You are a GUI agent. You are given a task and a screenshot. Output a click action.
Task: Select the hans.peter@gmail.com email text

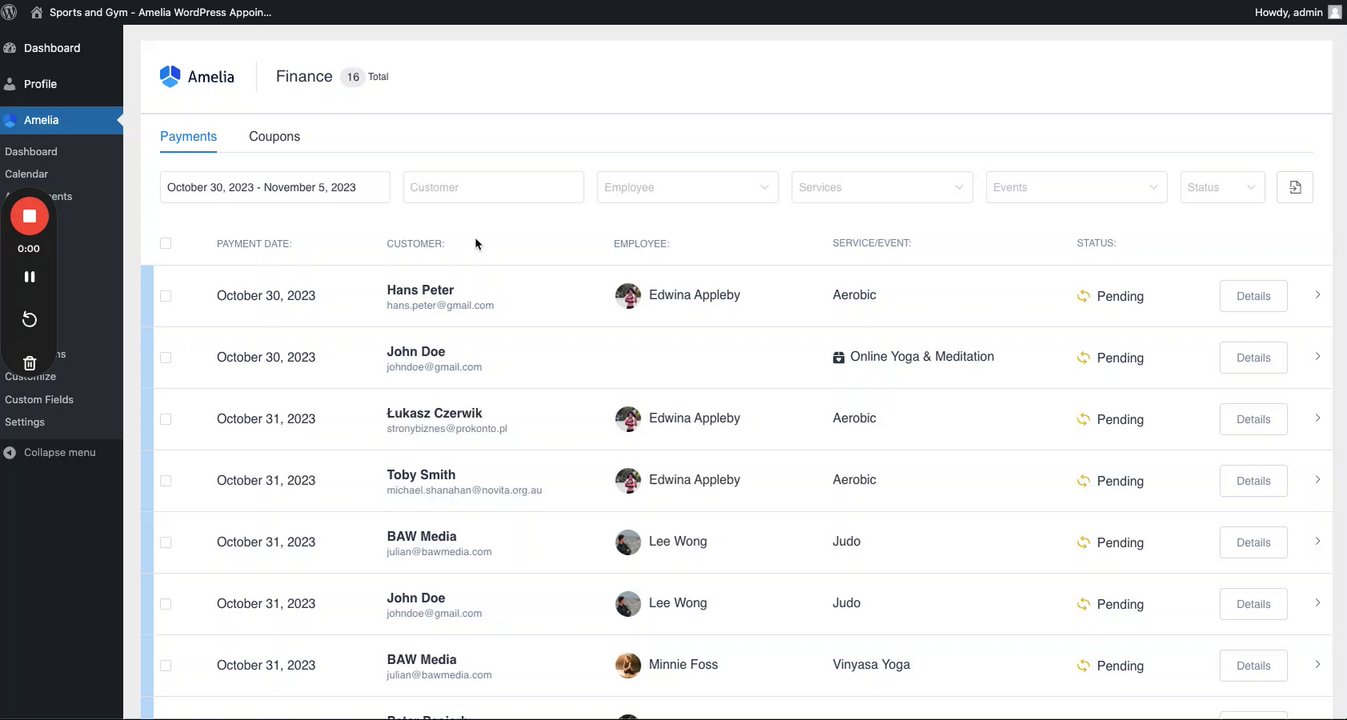[x=440, y=305]
